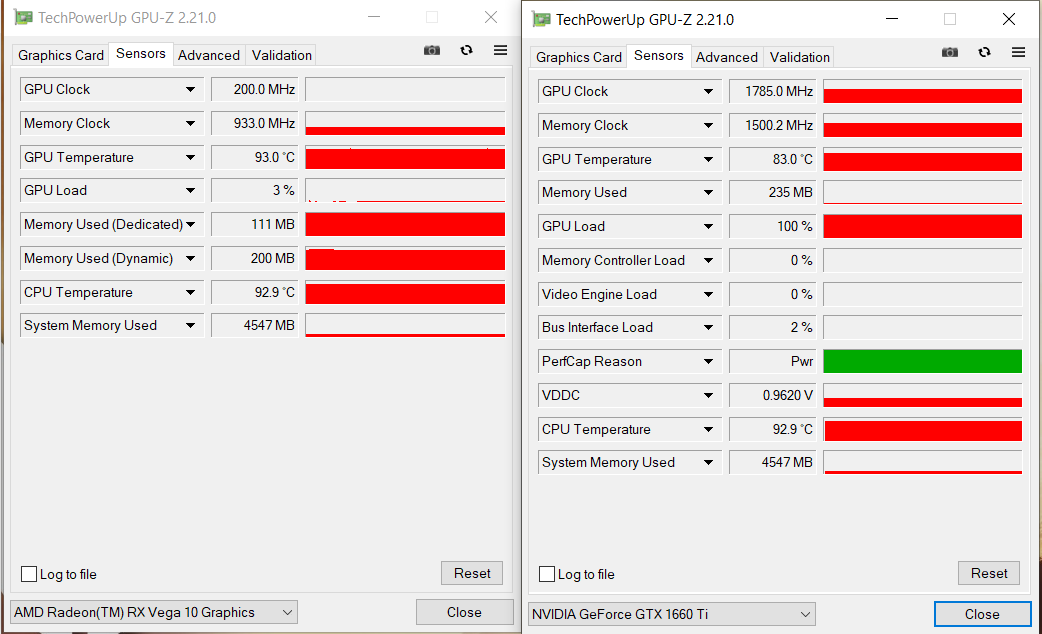The height and width of the screenshot is (634, 1042).
Task: Open the AMD Radeon RX Vega 10 selector
Action: pyautogui.click(x=154, y=612)
